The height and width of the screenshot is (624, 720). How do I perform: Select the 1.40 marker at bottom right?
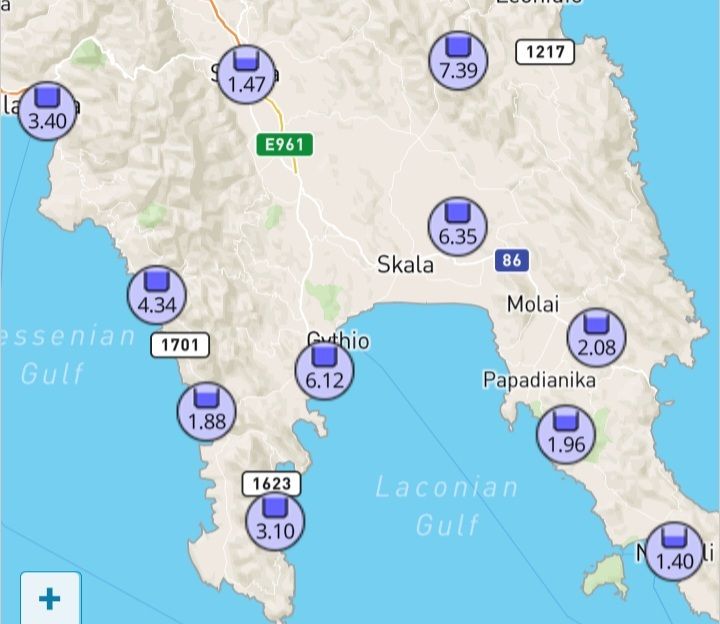674,551
